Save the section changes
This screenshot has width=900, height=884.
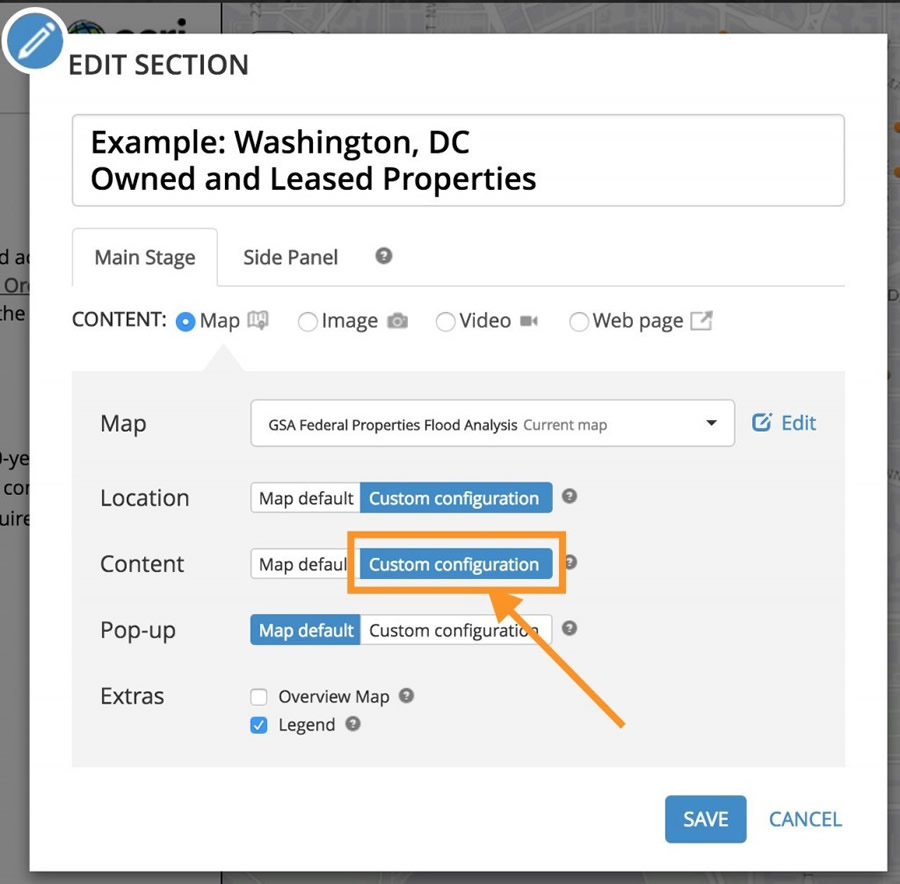705,819
